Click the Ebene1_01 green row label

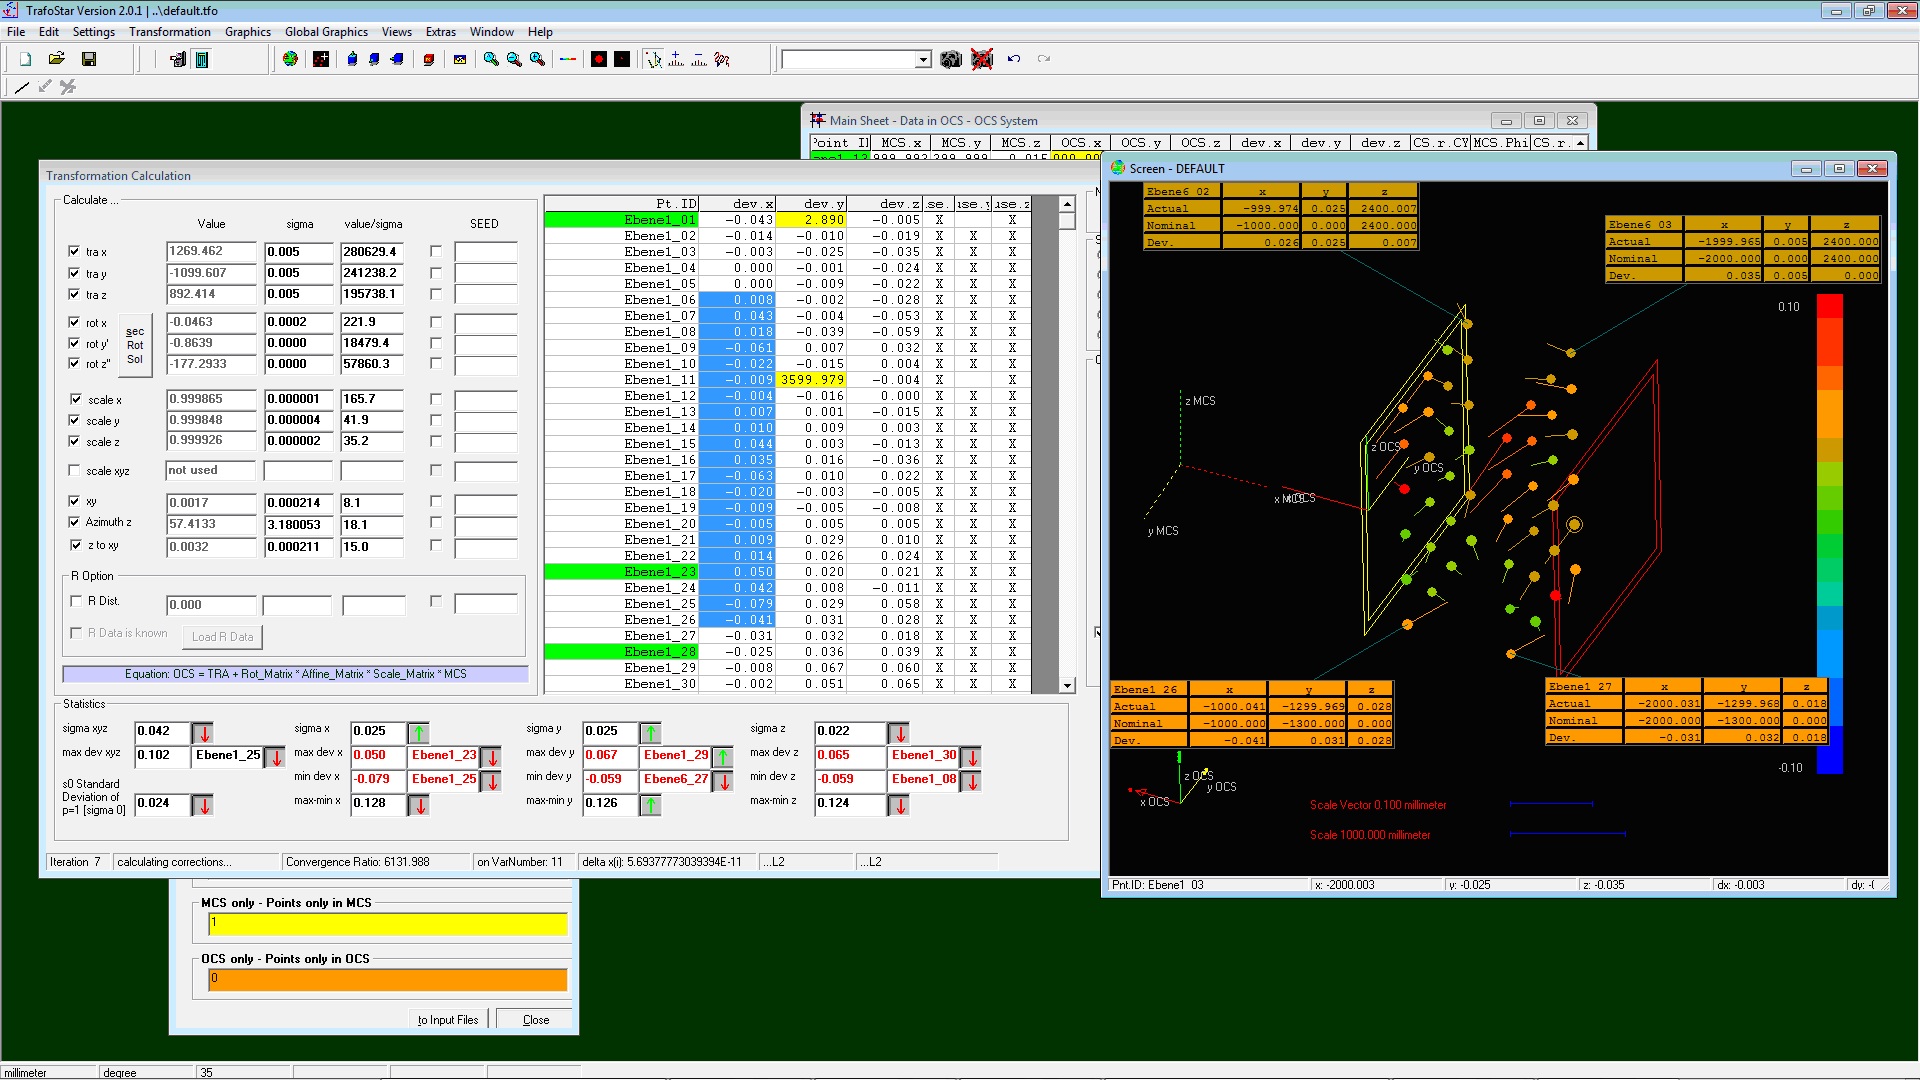pyautogui.click(x=621, y=220)
